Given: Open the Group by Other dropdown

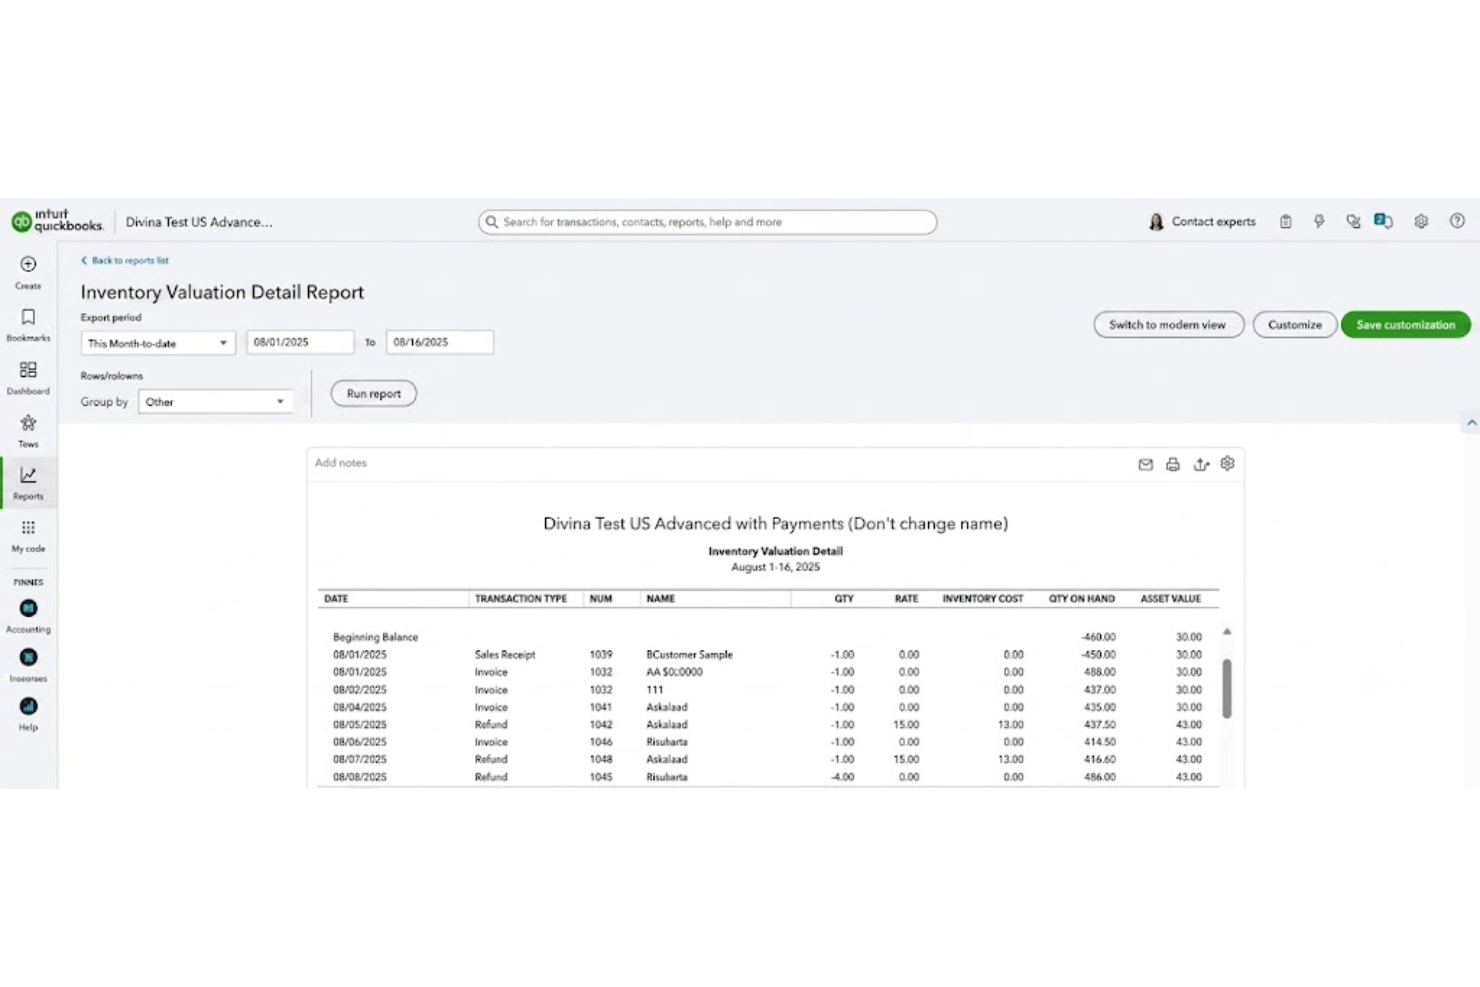Looking at the screenshot, I should [x=215, y=402].
